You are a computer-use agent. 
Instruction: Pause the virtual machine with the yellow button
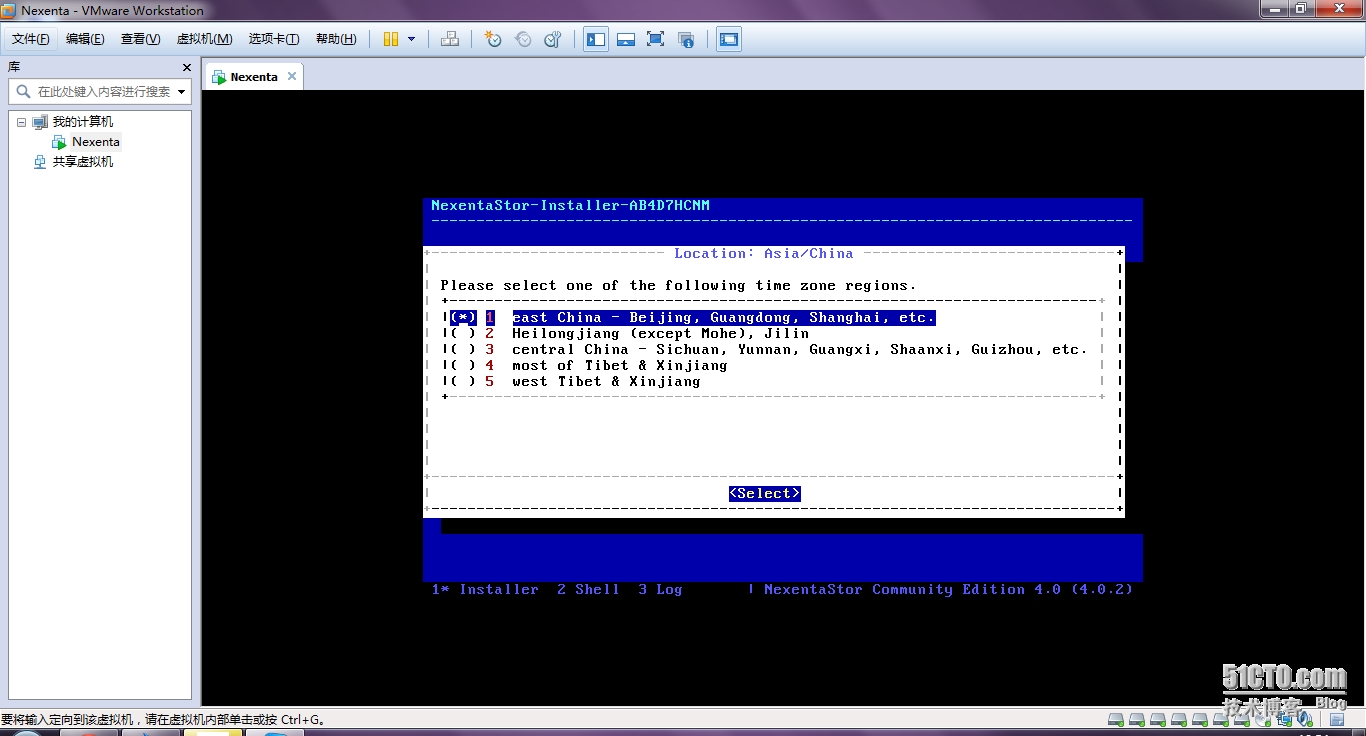click(391, 39)
